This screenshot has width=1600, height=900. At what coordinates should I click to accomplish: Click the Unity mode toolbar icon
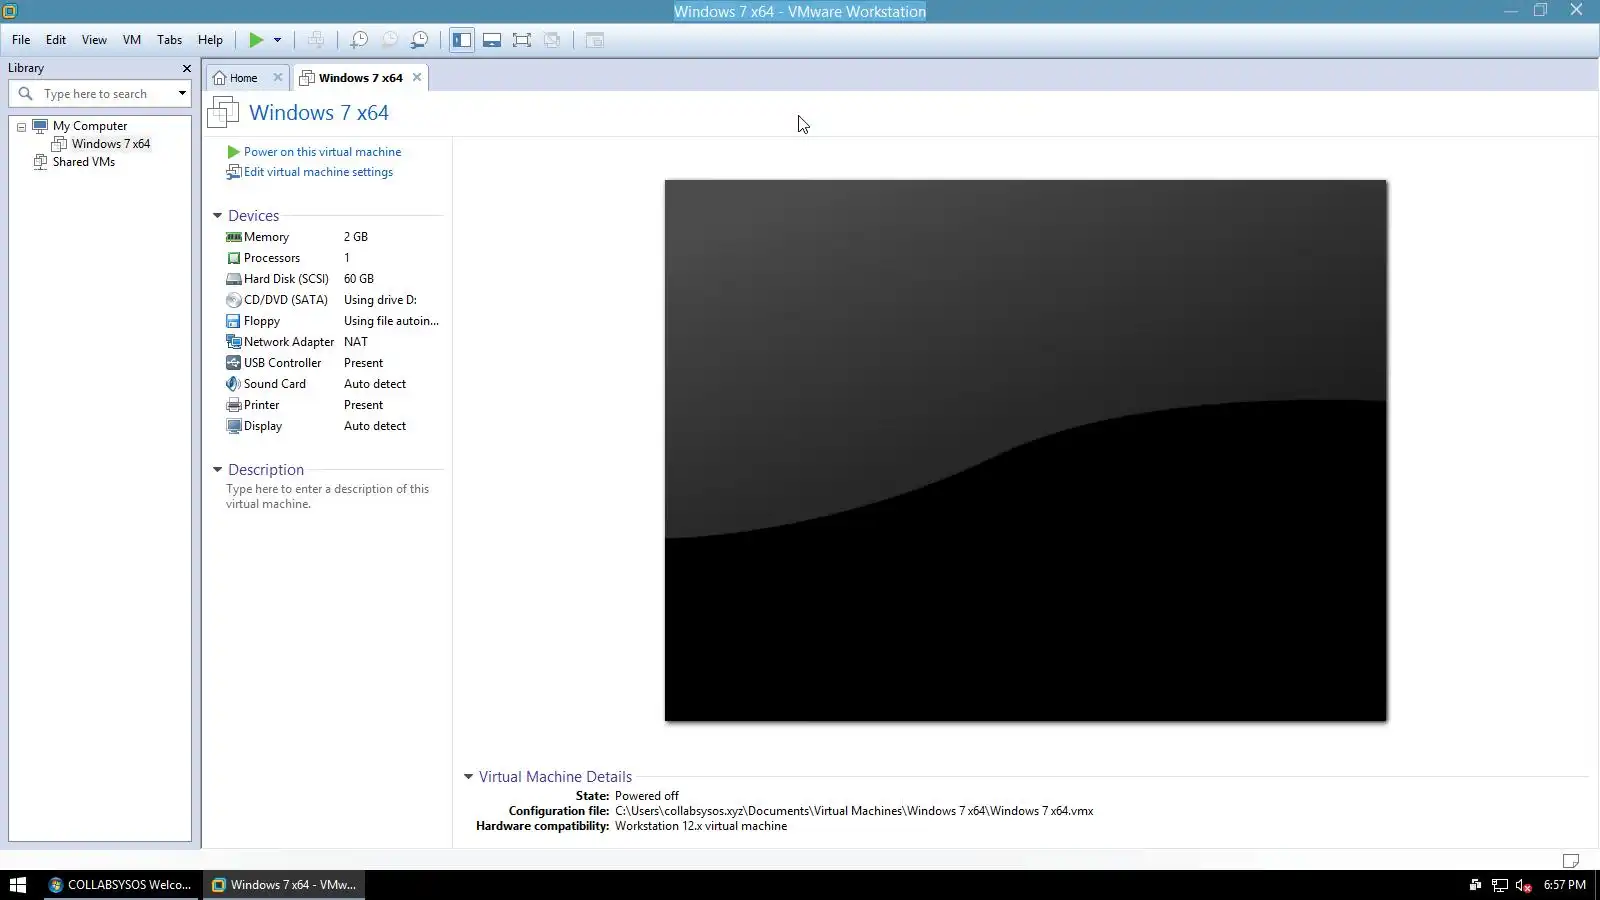tap(552, 40)
